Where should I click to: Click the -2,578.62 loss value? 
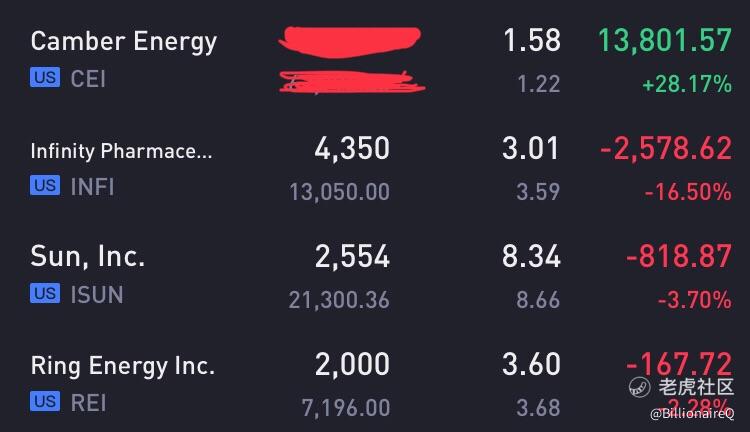point(666,148)
